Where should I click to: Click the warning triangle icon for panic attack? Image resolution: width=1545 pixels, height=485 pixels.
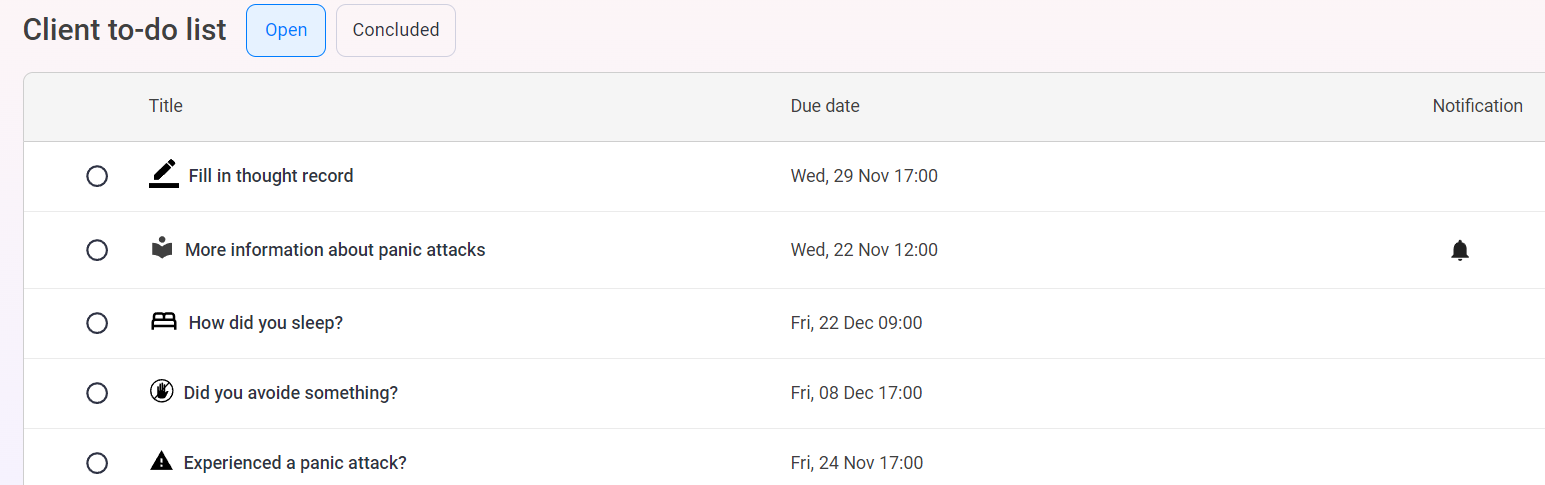(x=161, y=461)
